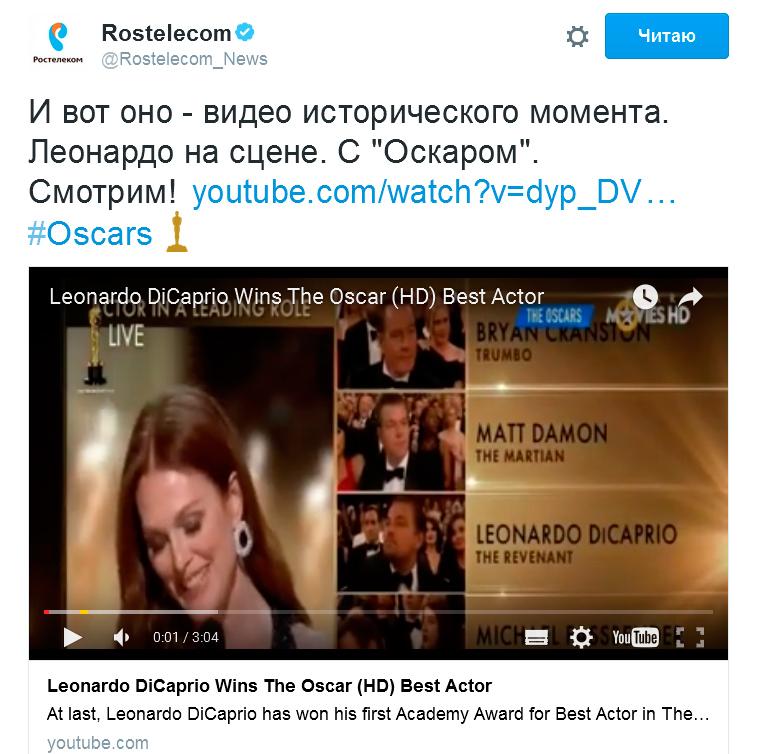Open card title Leonardo DiCaprio Wins The Oscar
Image resolution: width=757 pixels, height=754 pixels.
(x=269, y=685)
